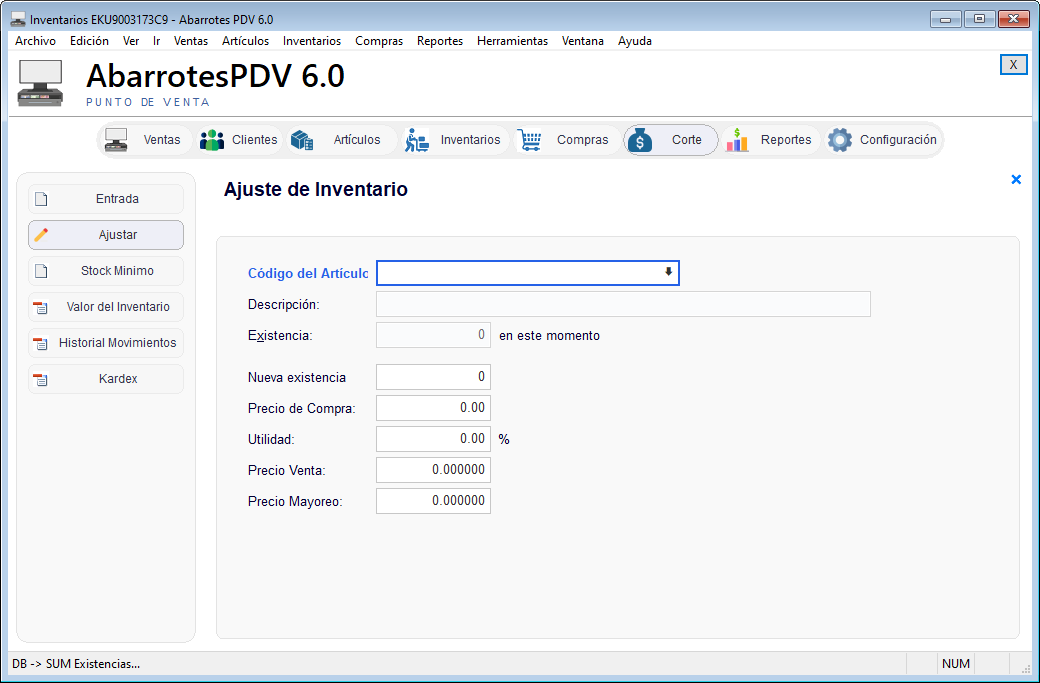Open the Reportes menu in menu bar
The height and width of the screenshot is (683, 1040).
click(x=440, y=41)
